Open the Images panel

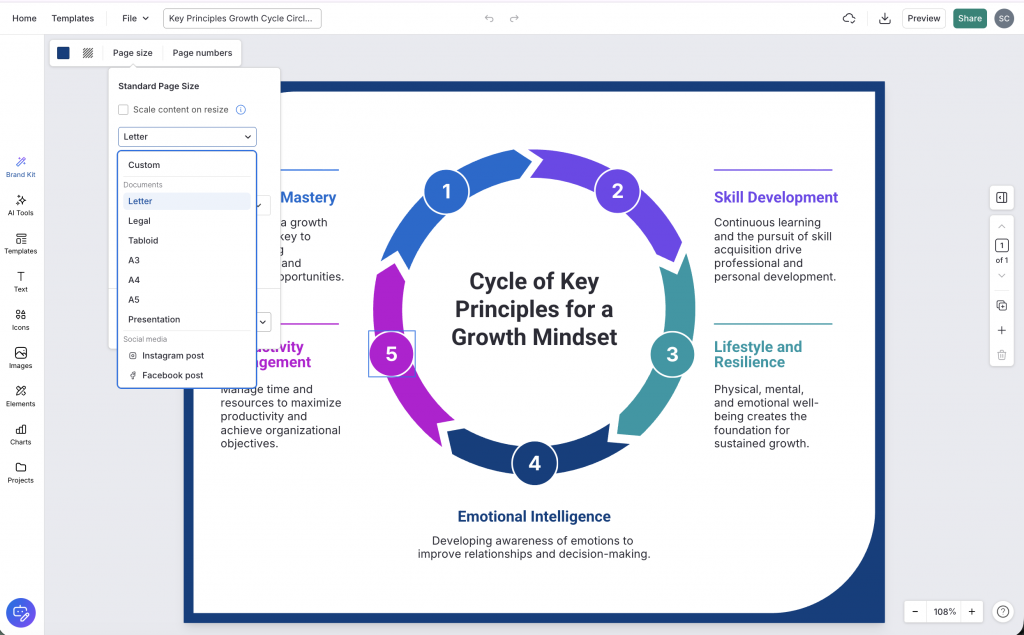pos(20,357)
